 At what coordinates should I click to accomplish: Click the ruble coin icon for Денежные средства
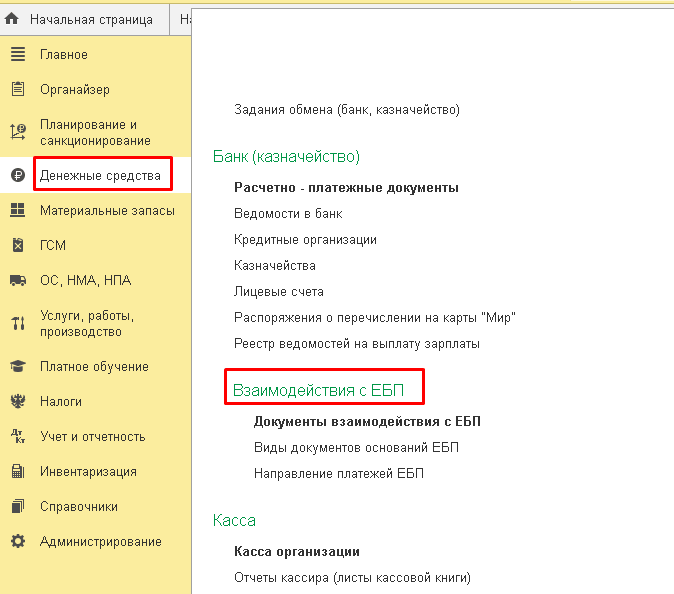tap(18, 175)
